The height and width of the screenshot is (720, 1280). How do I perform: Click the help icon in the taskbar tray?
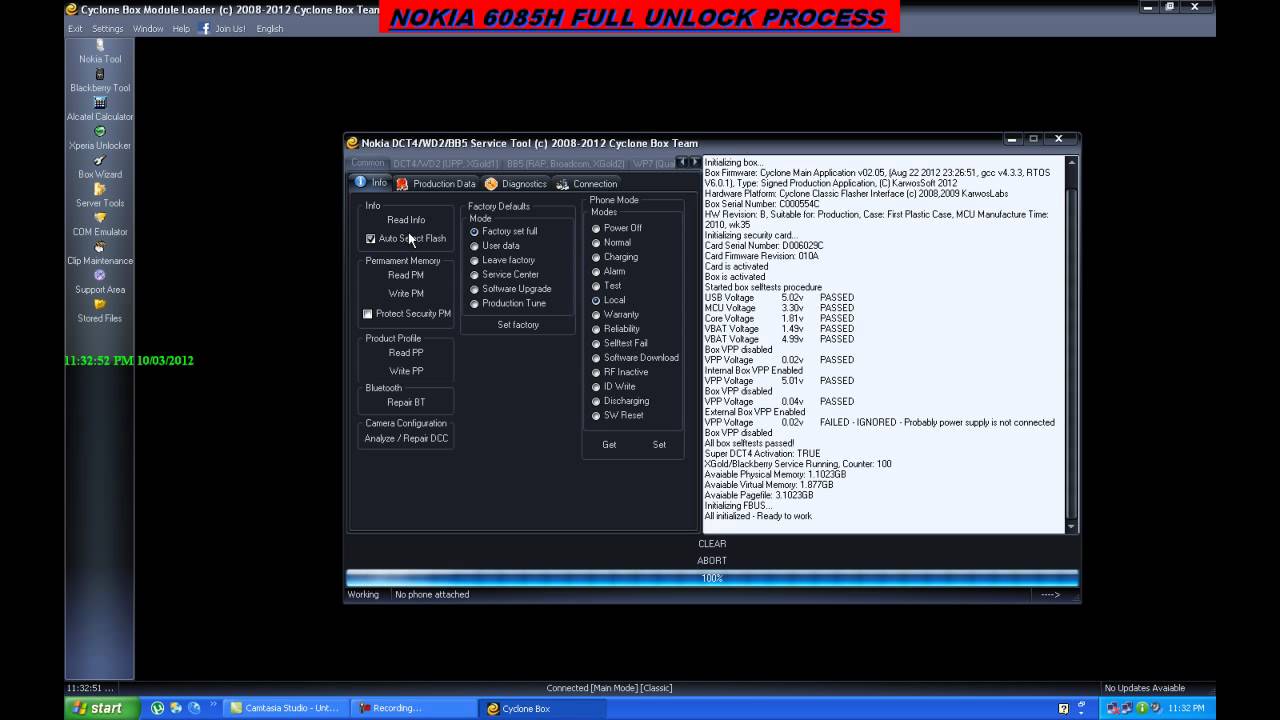[1063, 708]
